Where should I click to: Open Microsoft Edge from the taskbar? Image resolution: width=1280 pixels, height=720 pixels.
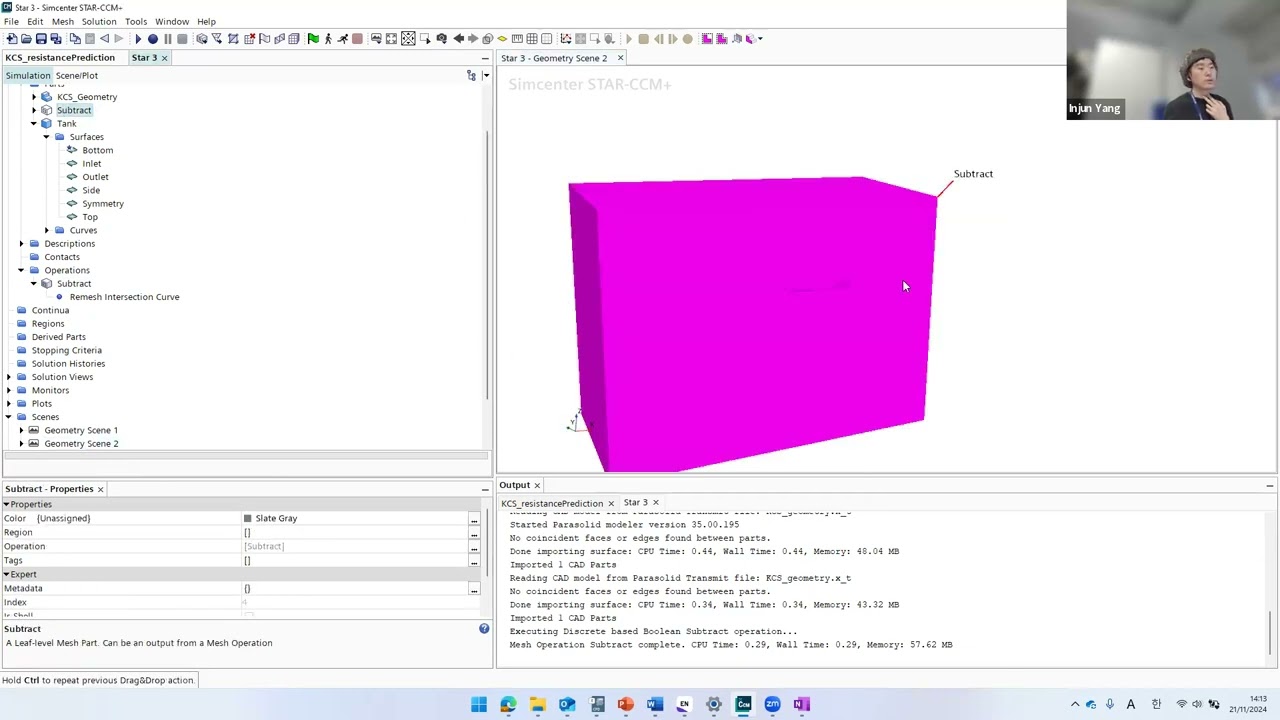508,704
